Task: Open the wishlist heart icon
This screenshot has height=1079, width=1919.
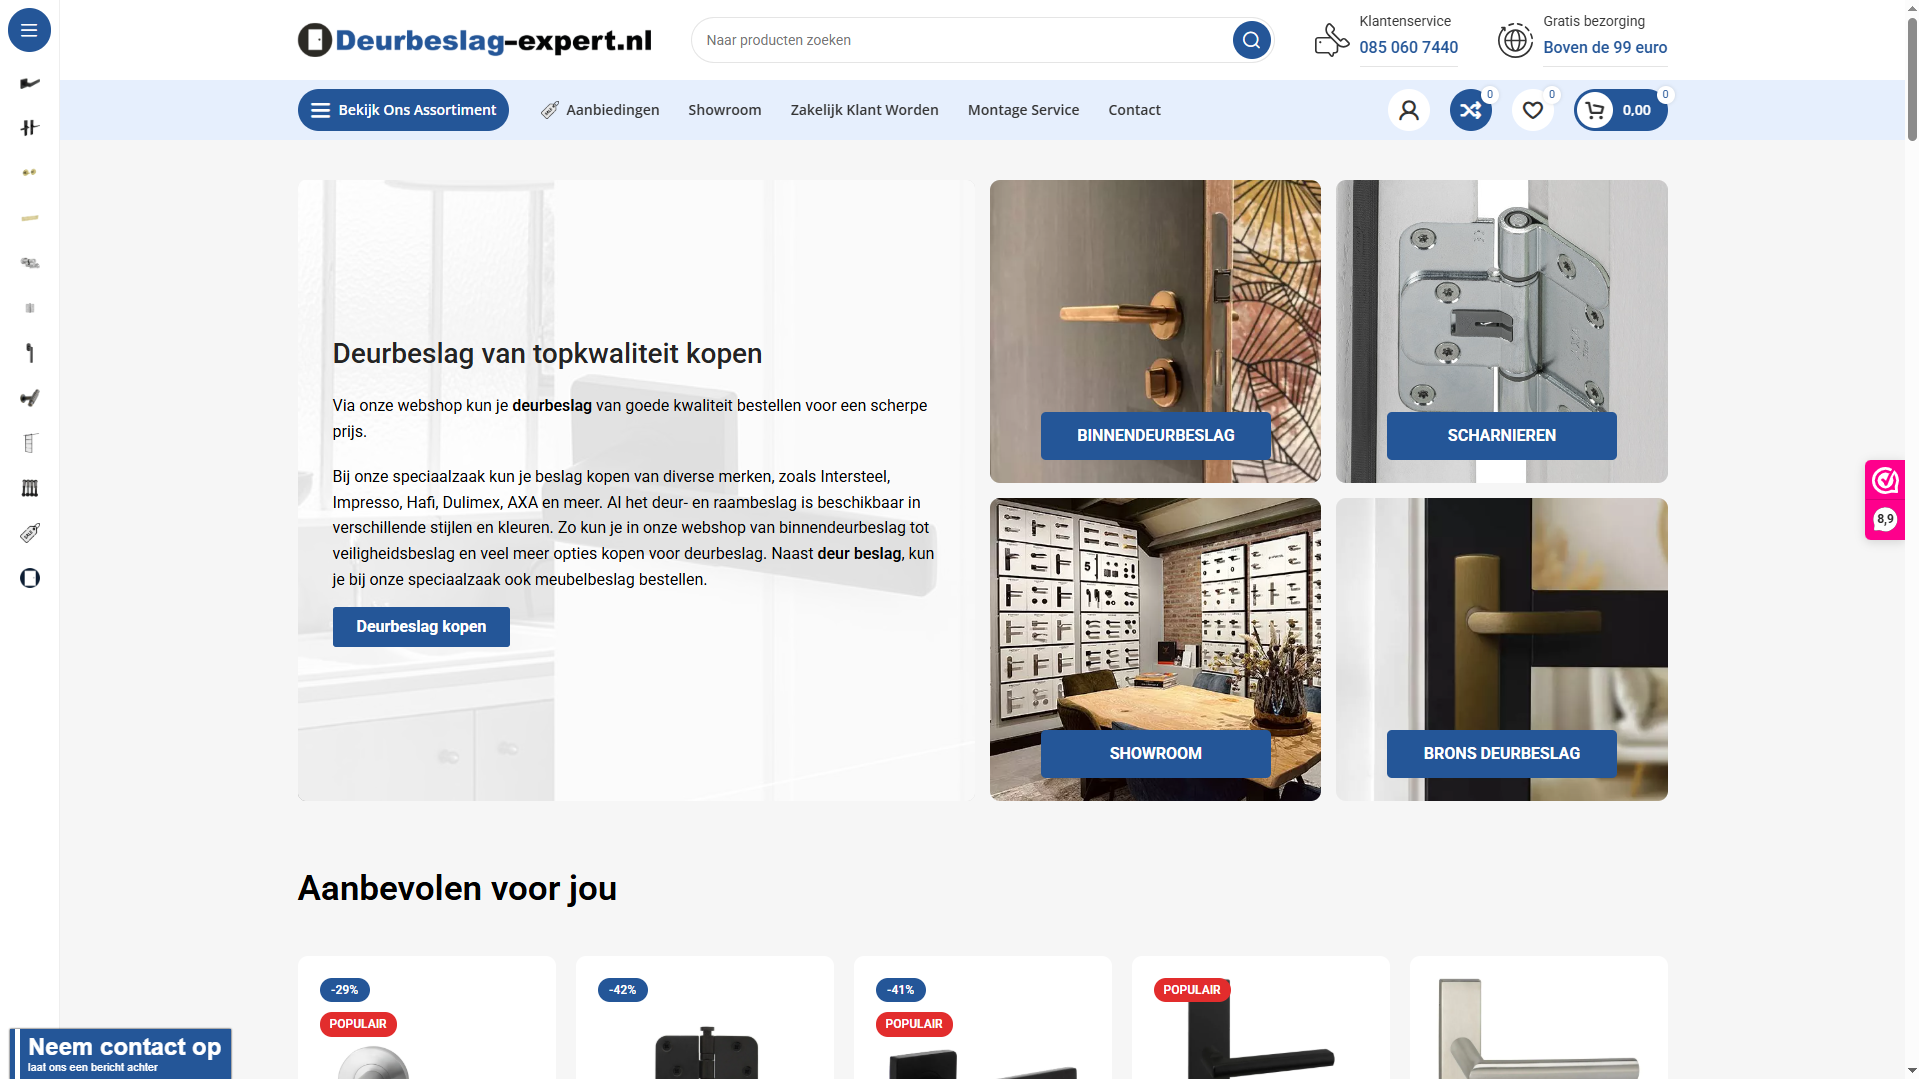Action: point(1533,110)
